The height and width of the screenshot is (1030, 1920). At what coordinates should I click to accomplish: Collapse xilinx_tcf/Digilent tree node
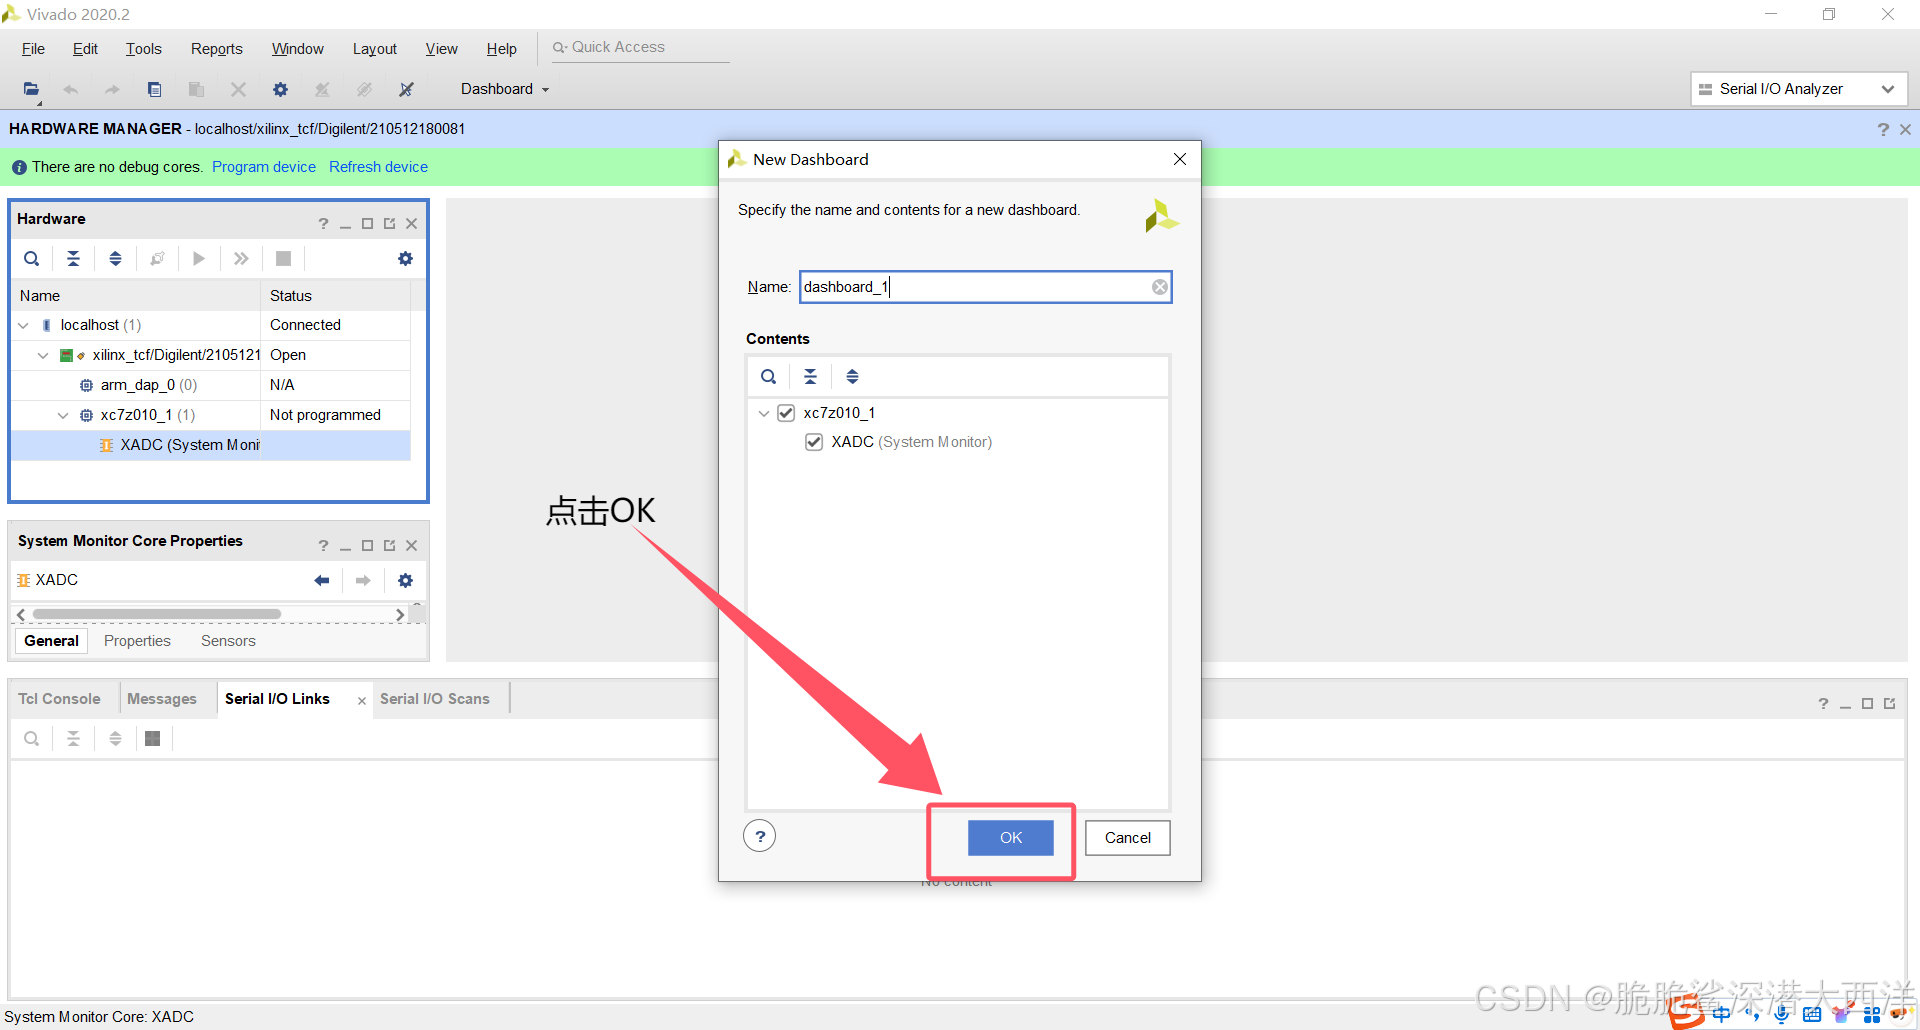tap(43, 355)
